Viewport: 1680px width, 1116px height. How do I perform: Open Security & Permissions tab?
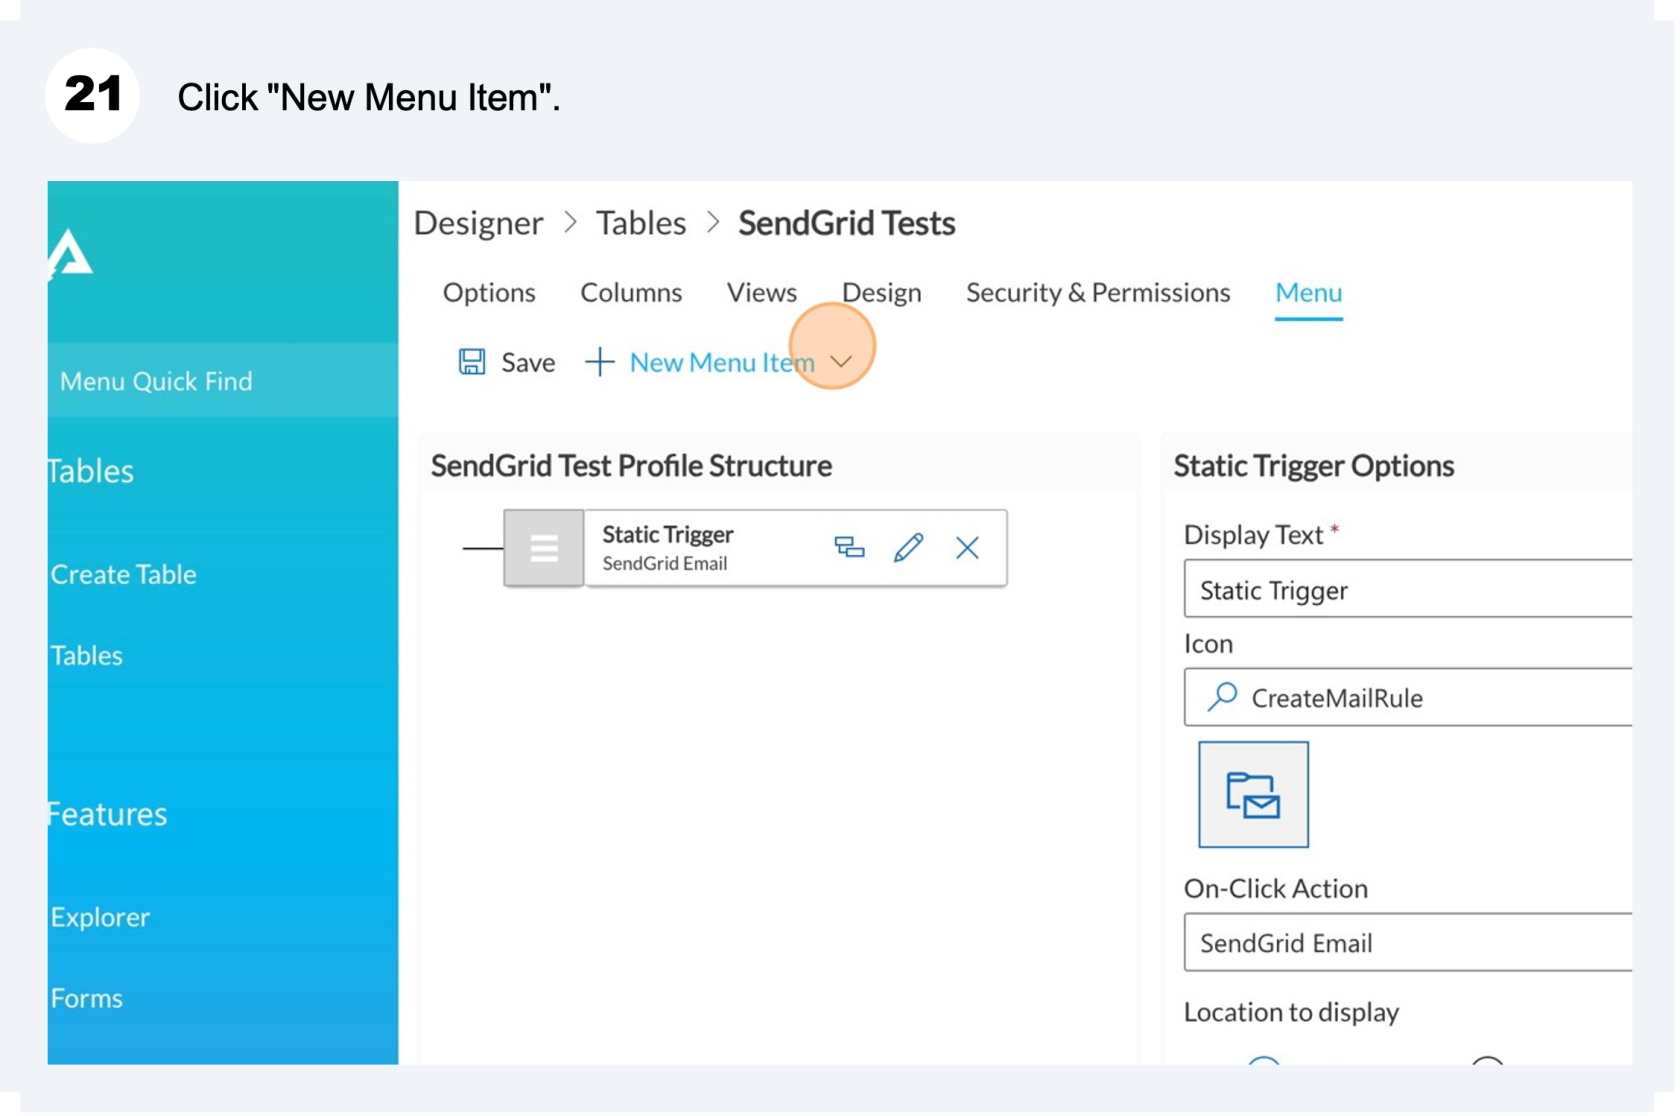coord(1100,293)
